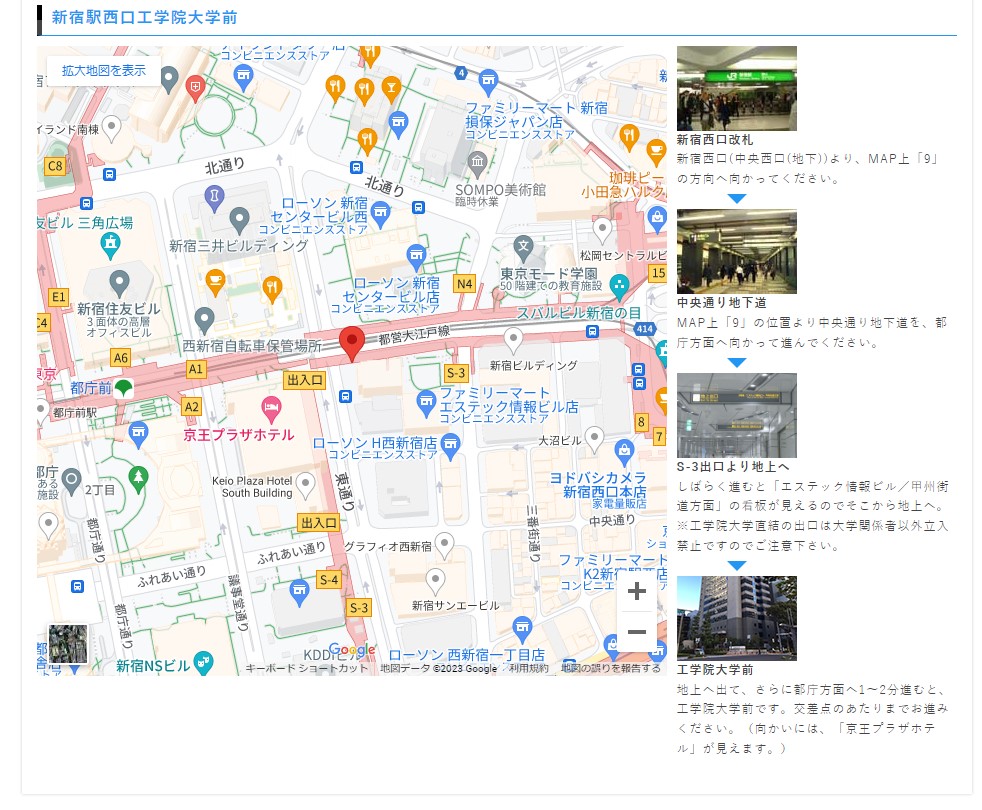Select the ヨドバシカメラ 新宿西口本店 label
The width and height of the screenshot is (982, 810).
(597, 485)
